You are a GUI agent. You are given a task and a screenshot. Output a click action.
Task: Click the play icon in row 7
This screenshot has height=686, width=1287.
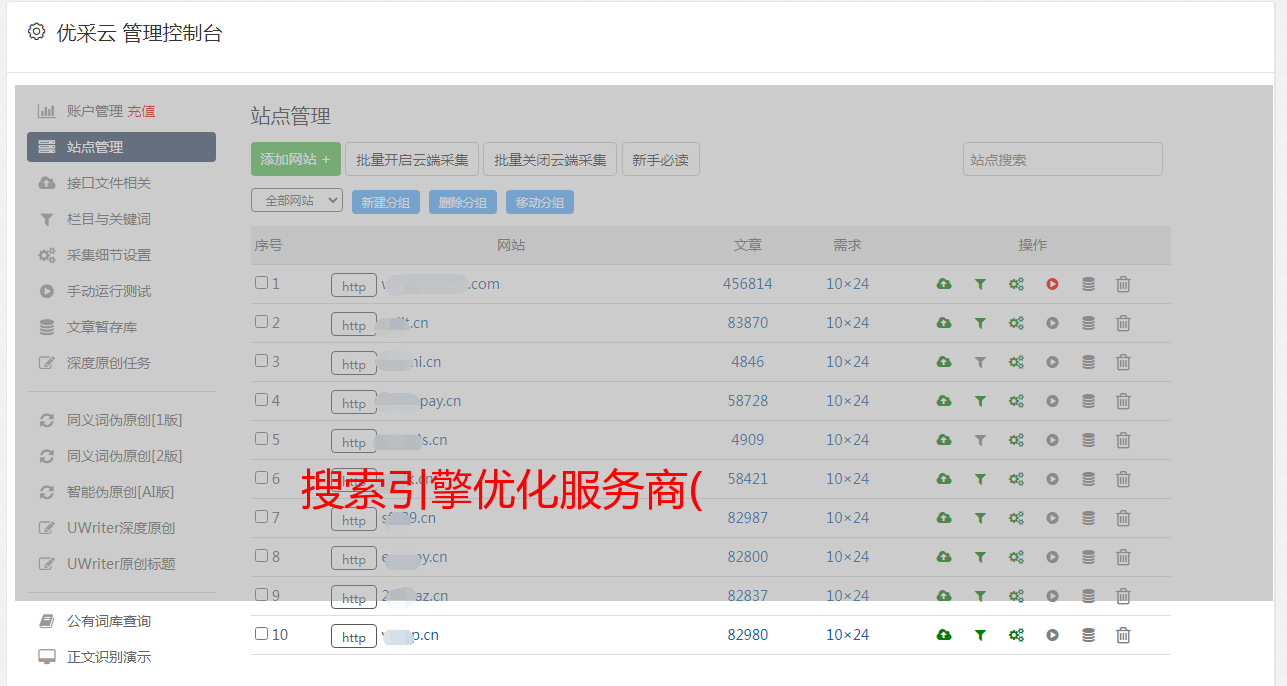pyautogui.click(x=1052, y=518)
